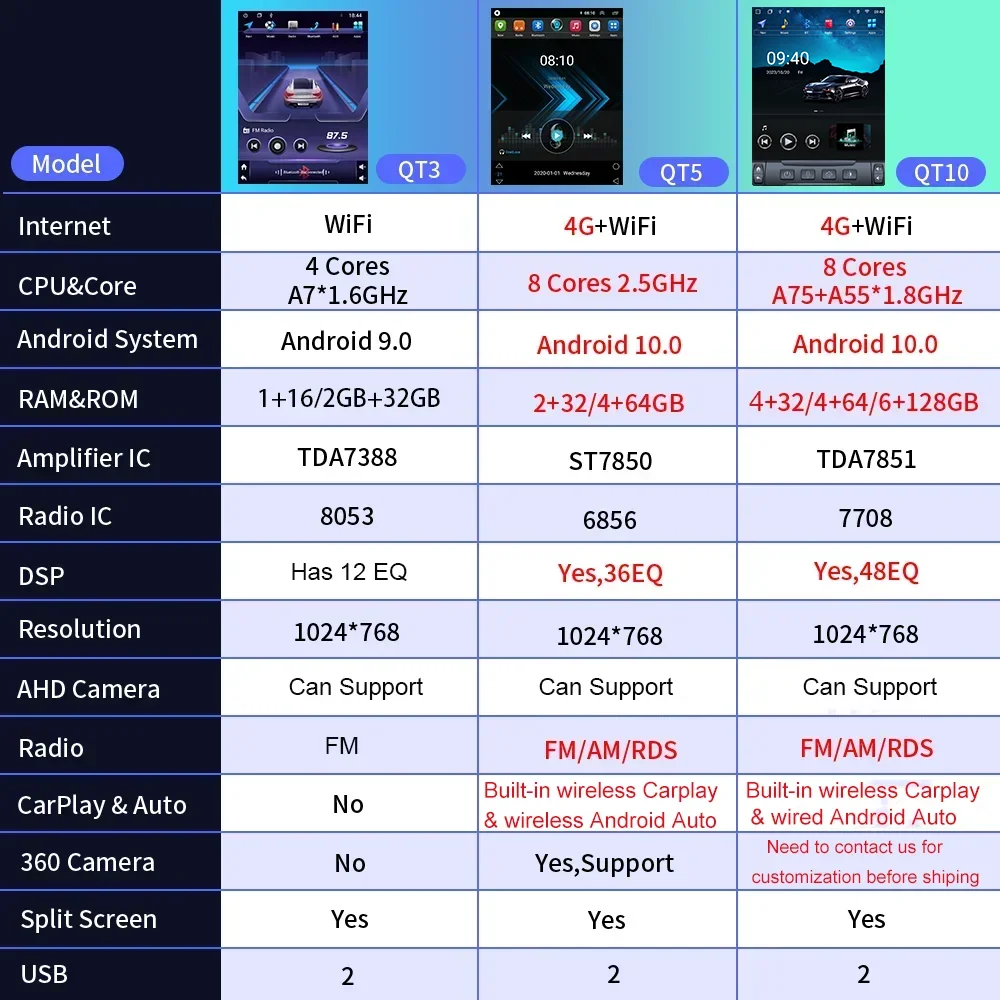Tap the next track icon on QT10 screen

pos(812,142)
